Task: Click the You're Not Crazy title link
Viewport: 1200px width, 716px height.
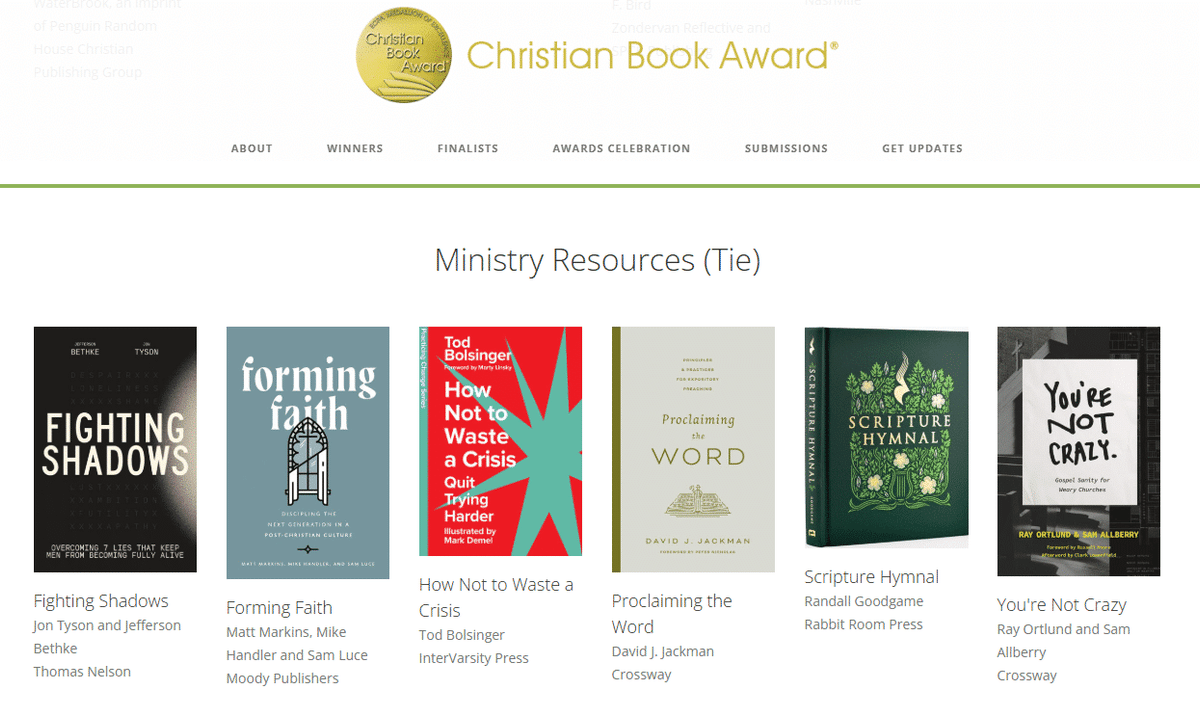Action: [x=1062, y=605]
